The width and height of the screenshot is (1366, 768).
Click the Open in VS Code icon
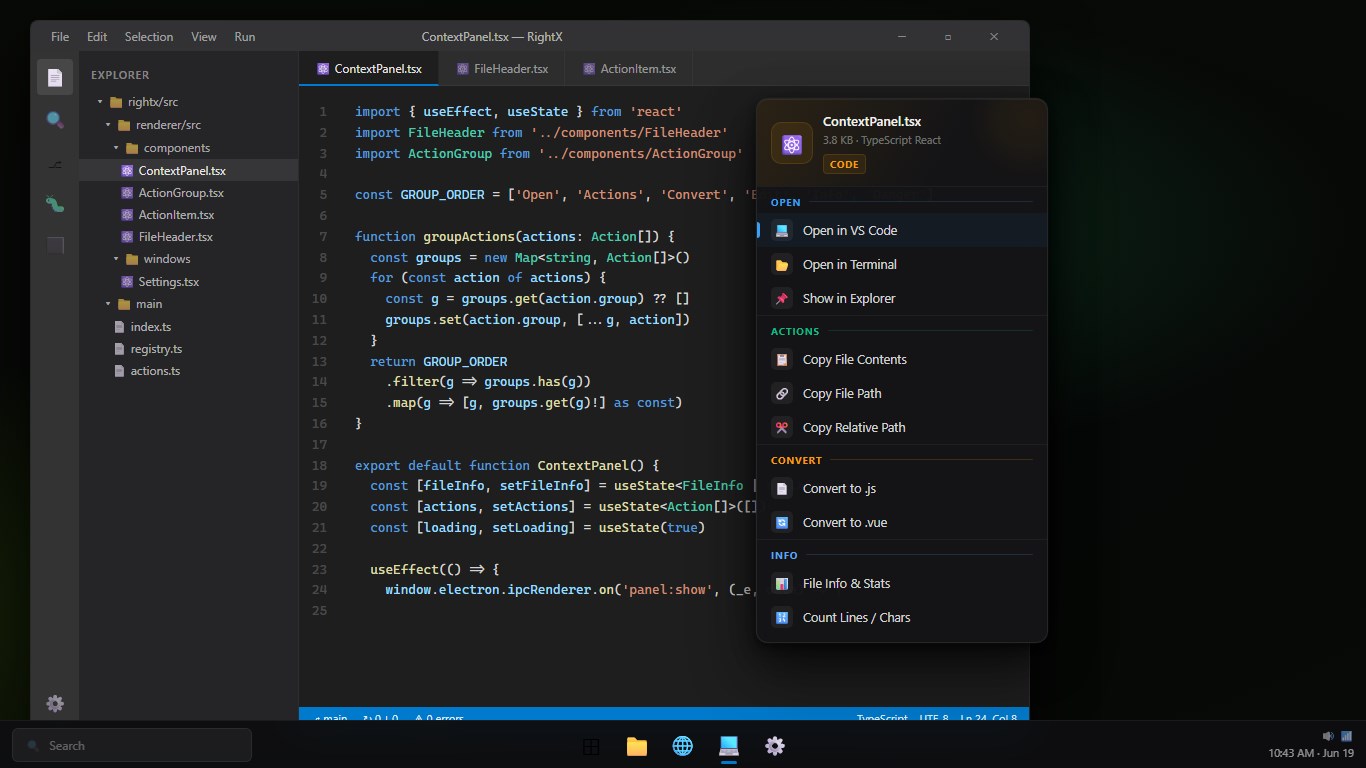[782, 230]
